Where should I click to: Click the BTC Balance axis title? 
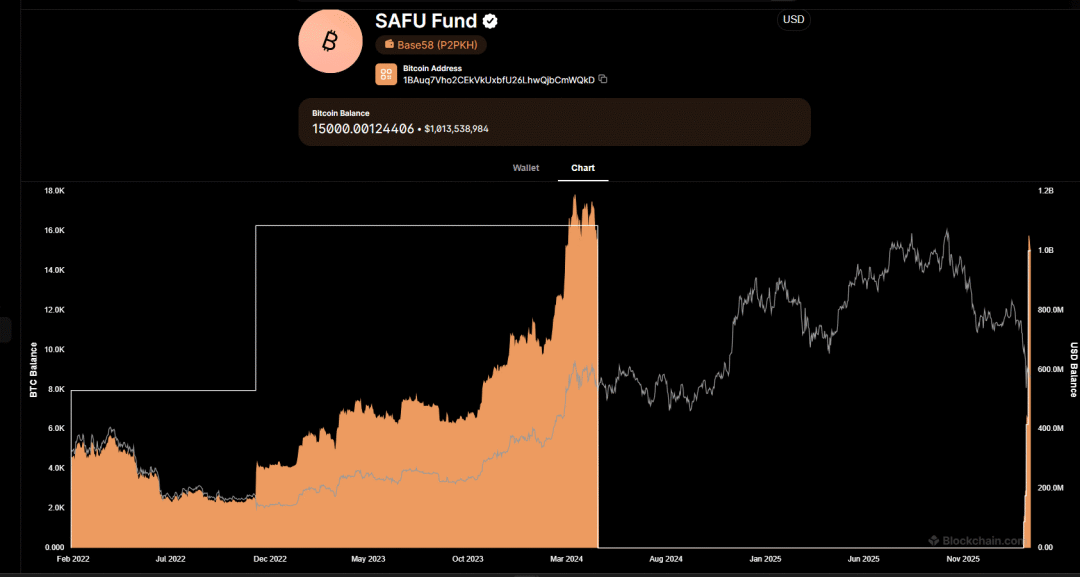click(x=33, y=369)
